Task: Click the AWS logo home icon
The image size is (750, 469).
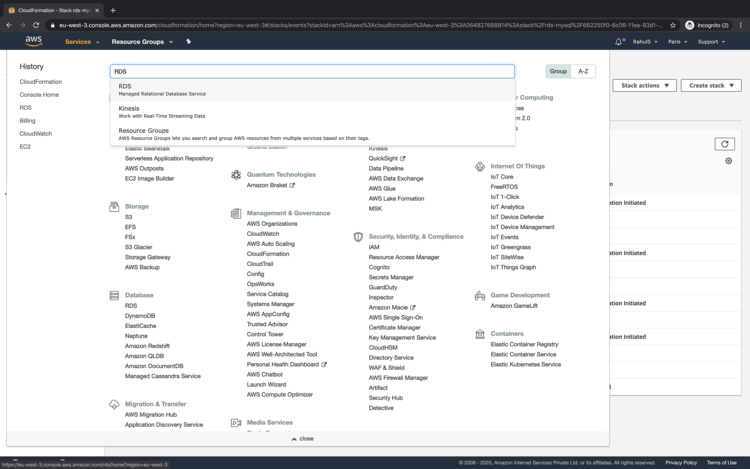Action: [x=33, y=42]
